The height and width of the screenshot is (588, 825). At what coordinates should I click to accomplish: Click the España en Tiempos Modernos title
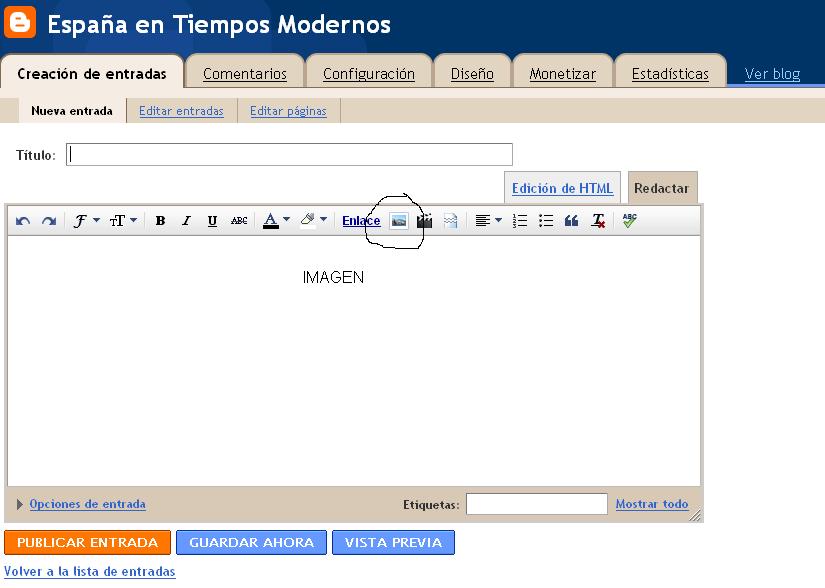[219, 25]
